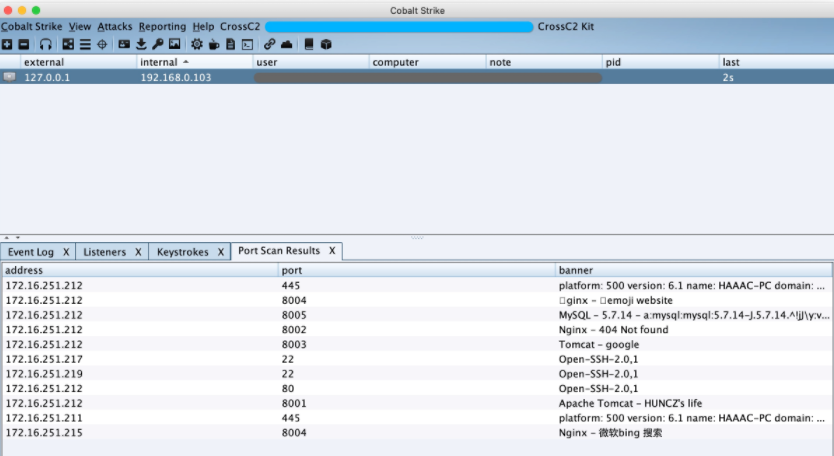Sort sessions by pid column
Screen dimensions: 834x456
tap(660, 62)
